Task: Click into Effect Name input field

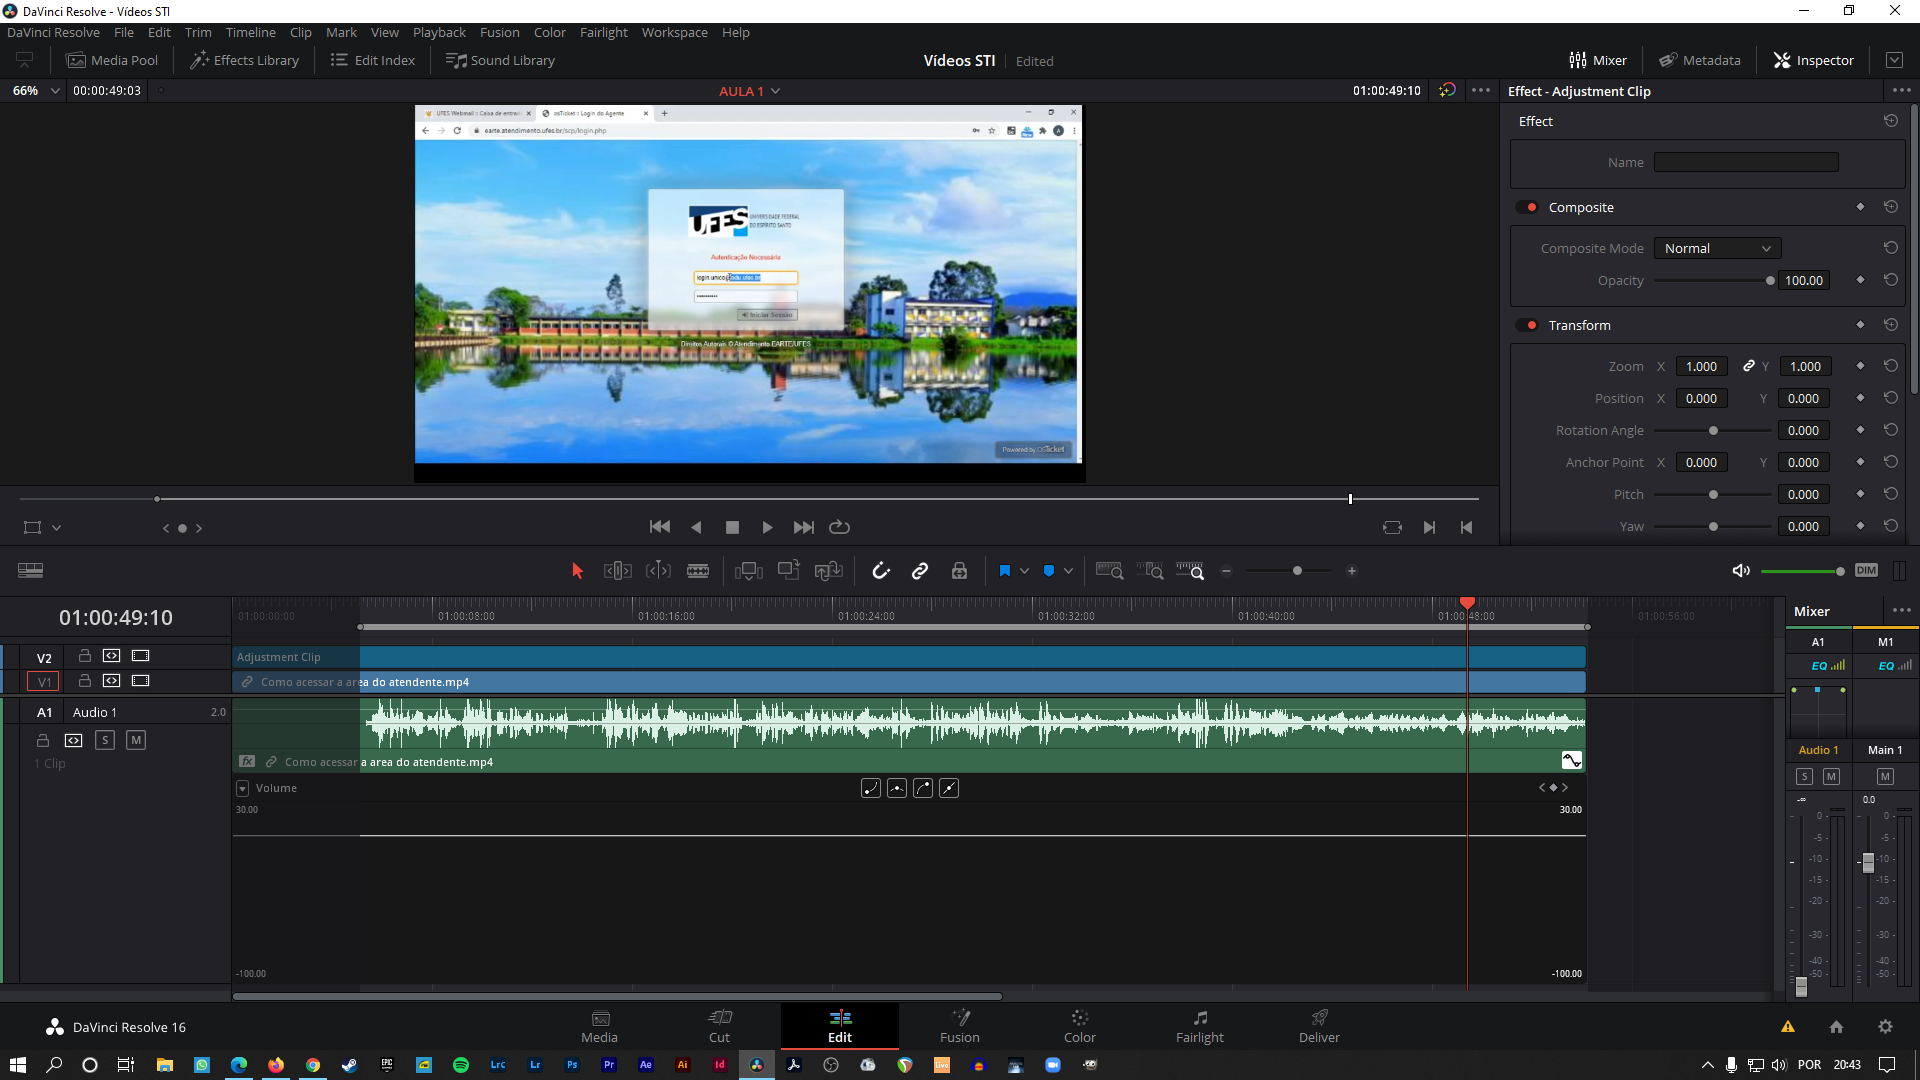Action: 1746,162
